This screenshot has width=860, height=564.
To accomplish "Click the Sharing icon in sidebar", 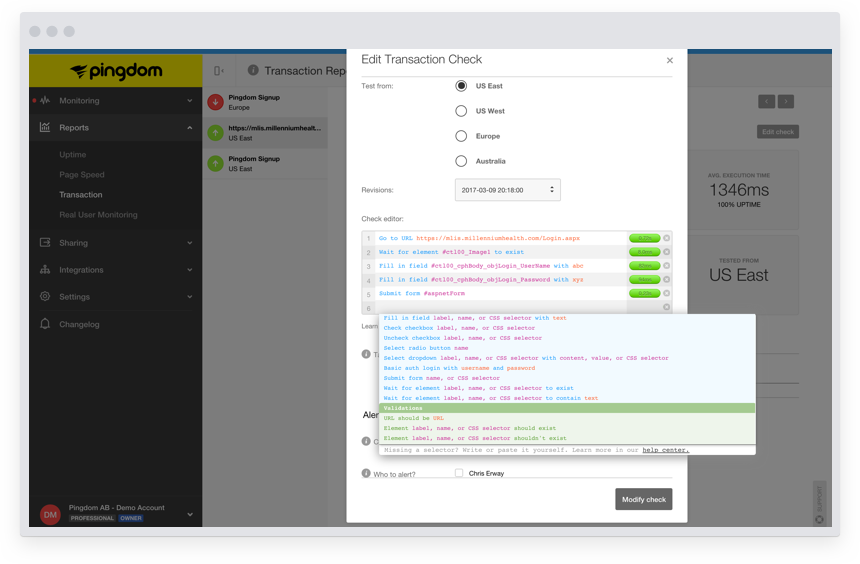I will pos(45,242).
